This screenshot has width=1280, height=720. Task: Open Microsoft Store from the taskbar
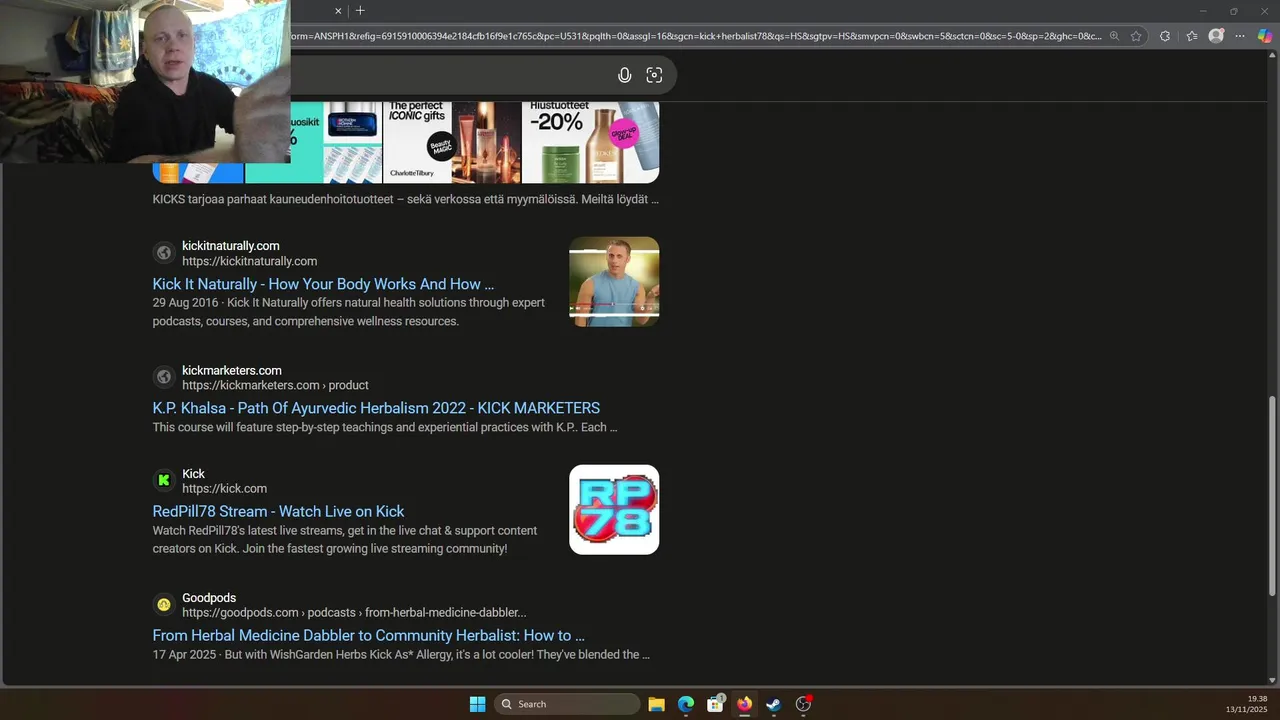715,704
